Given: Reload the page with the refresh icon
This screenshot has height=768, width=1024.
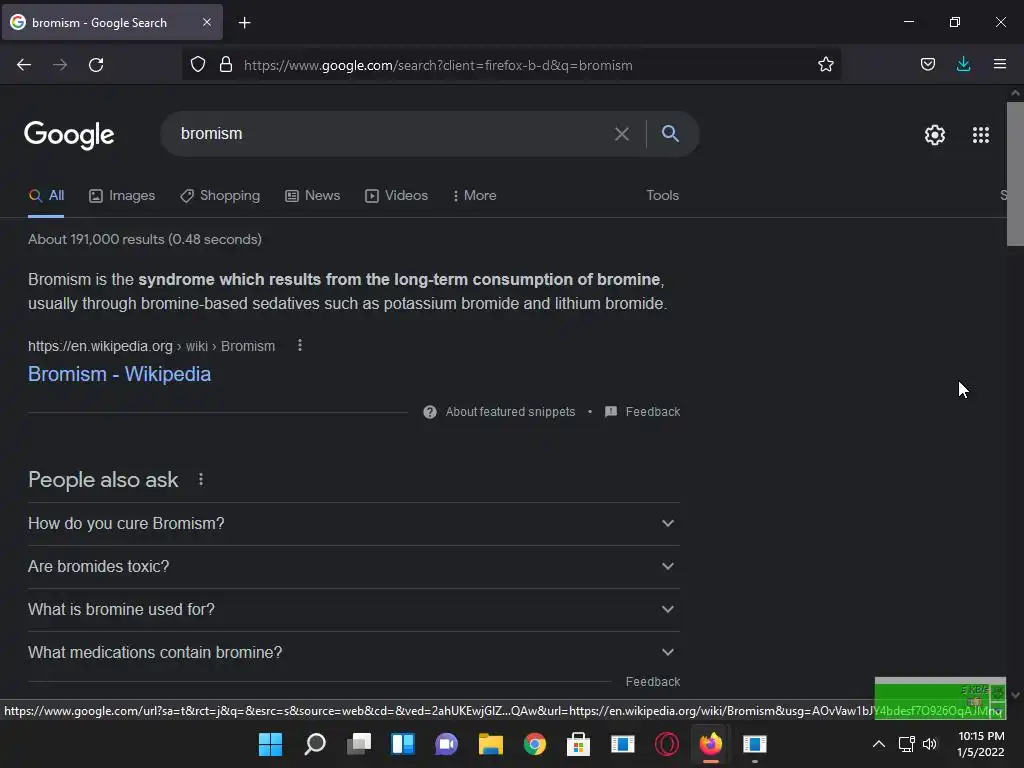Looking at the screenshot, I should pos(96,65).
